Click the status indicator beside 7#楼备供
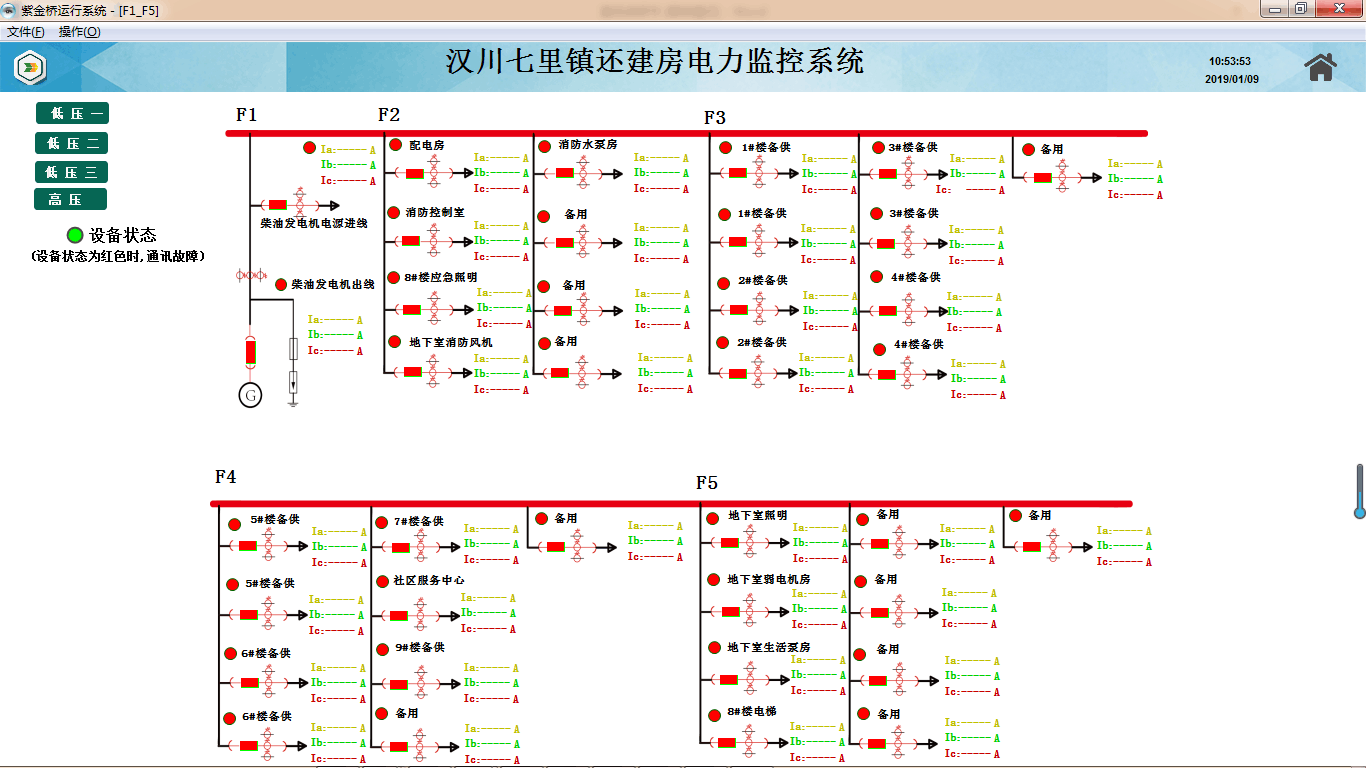The width and height of the screenshot is (1366, 768). pyautogui.click(x=381, y=522)
